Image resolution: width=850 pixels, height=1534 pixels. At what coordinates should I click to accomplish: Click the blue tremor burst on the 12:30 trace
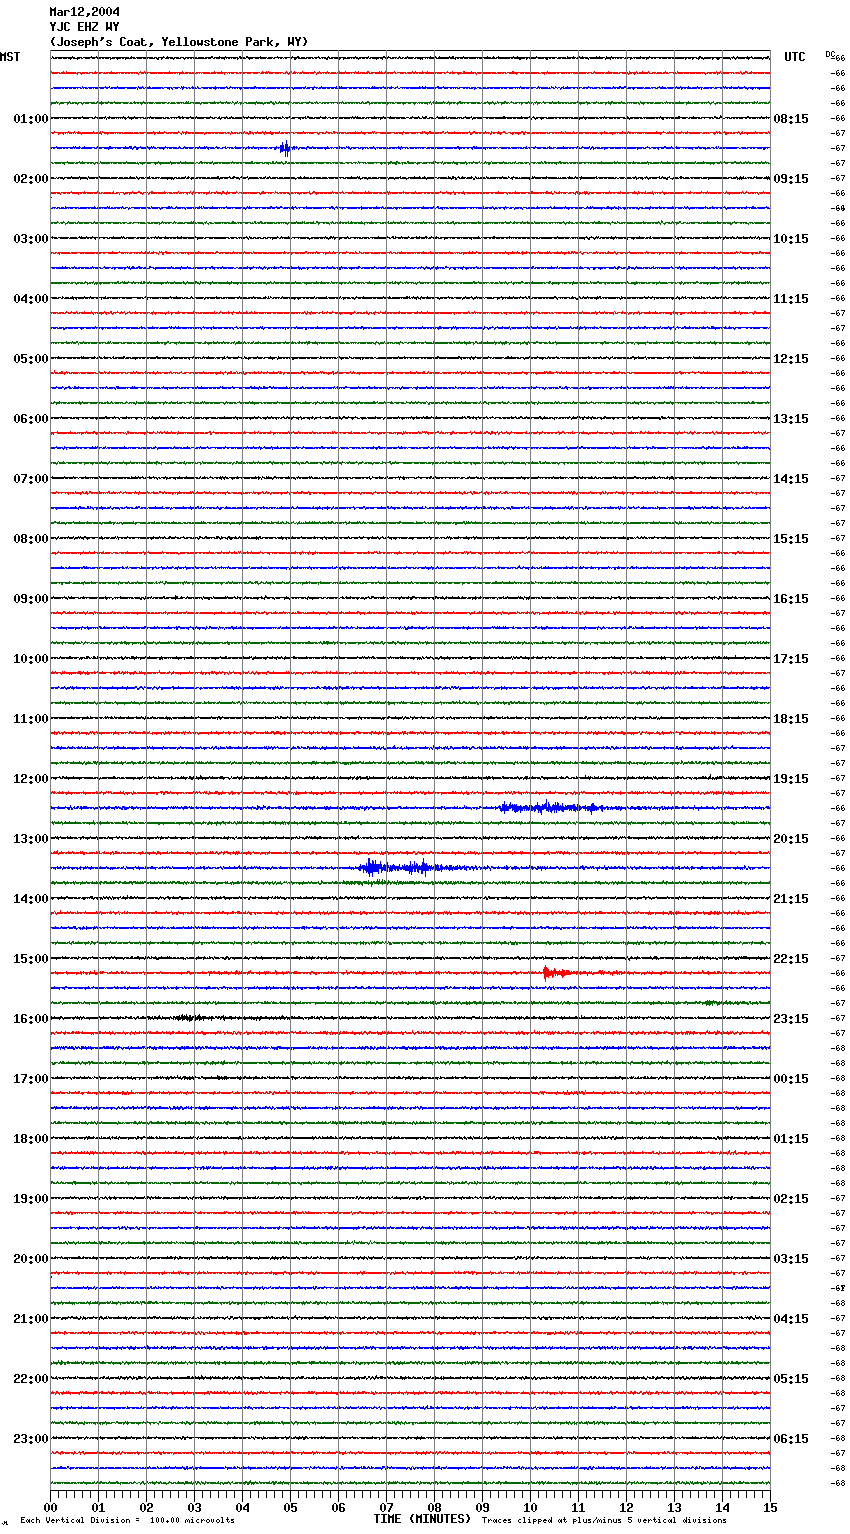[548, 807]
